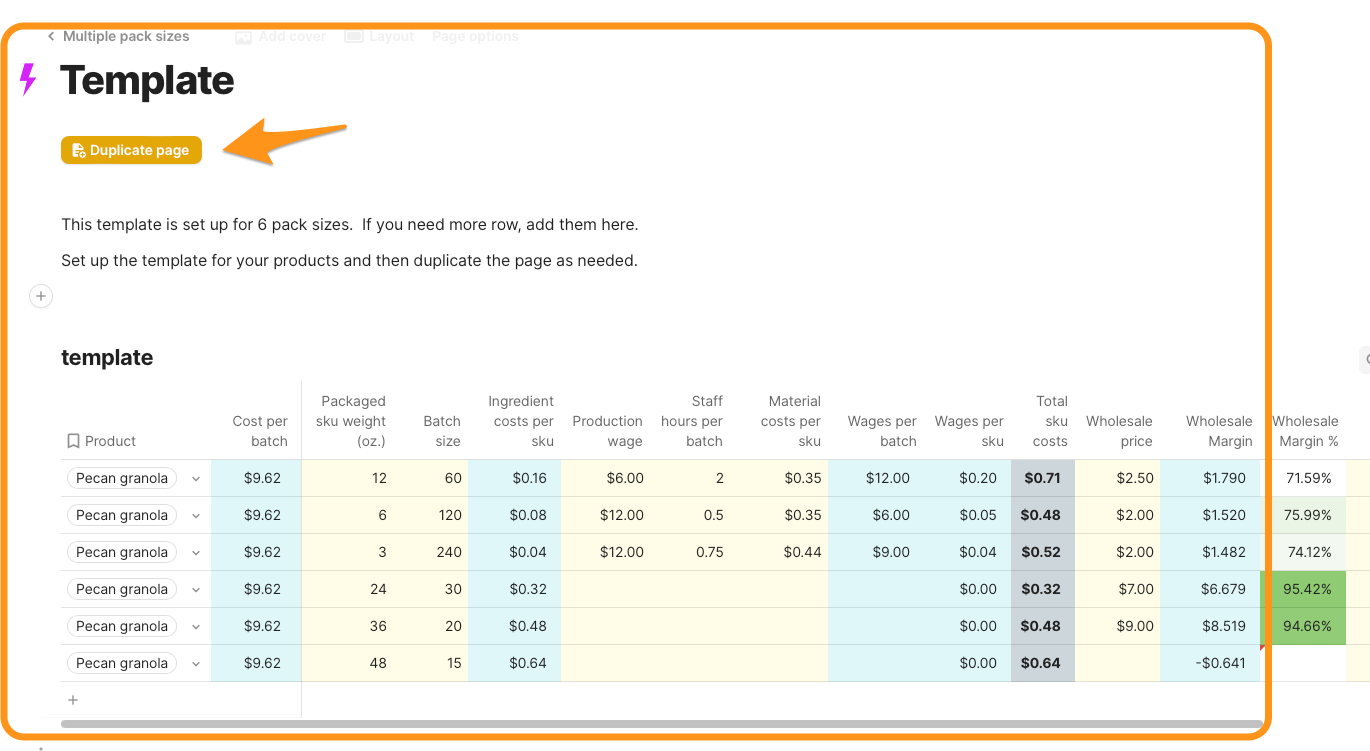This screenshot has height=751, width=1370.
Task: Click the Duplicate page button
Action: coord(131,150)
